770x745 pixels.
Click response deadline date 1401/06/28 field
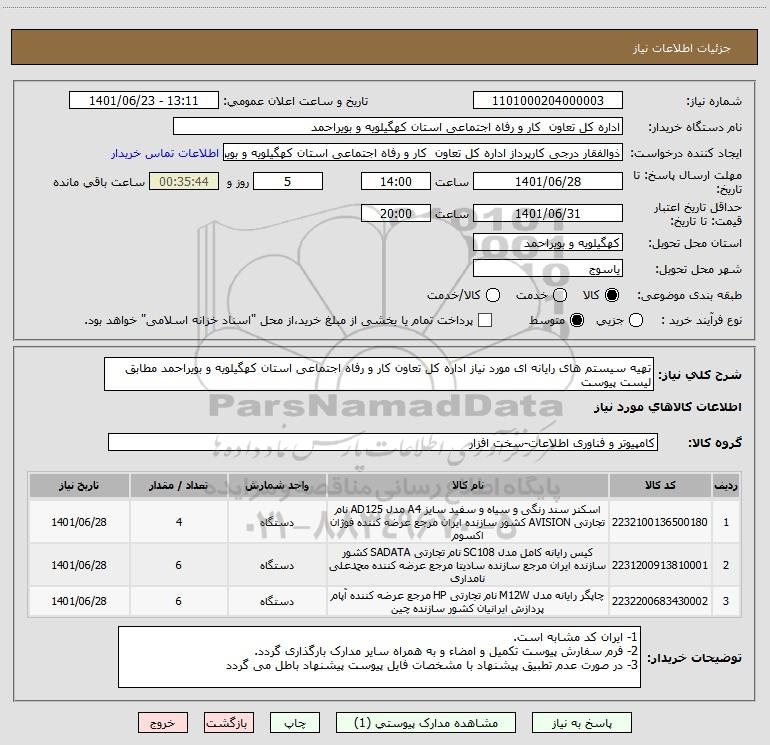coord(548,181)
